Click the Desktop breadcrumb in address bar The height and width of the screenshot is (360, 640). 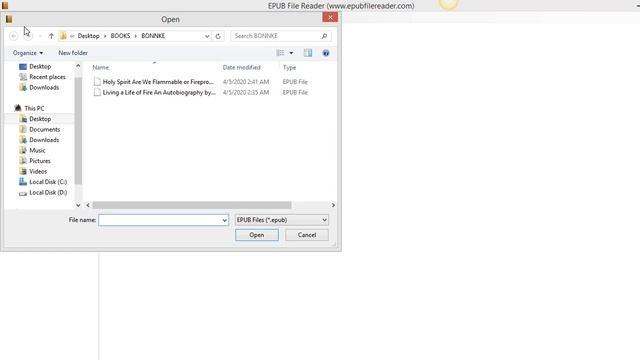pos(89,36)
